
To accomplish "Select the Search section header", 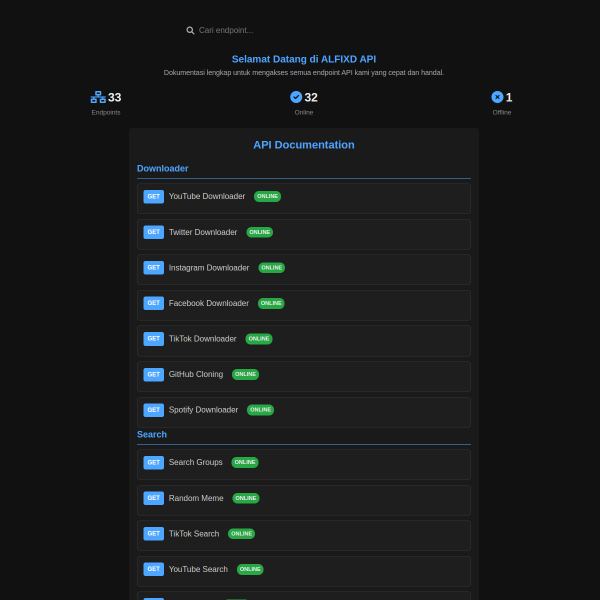I will 152,435.
